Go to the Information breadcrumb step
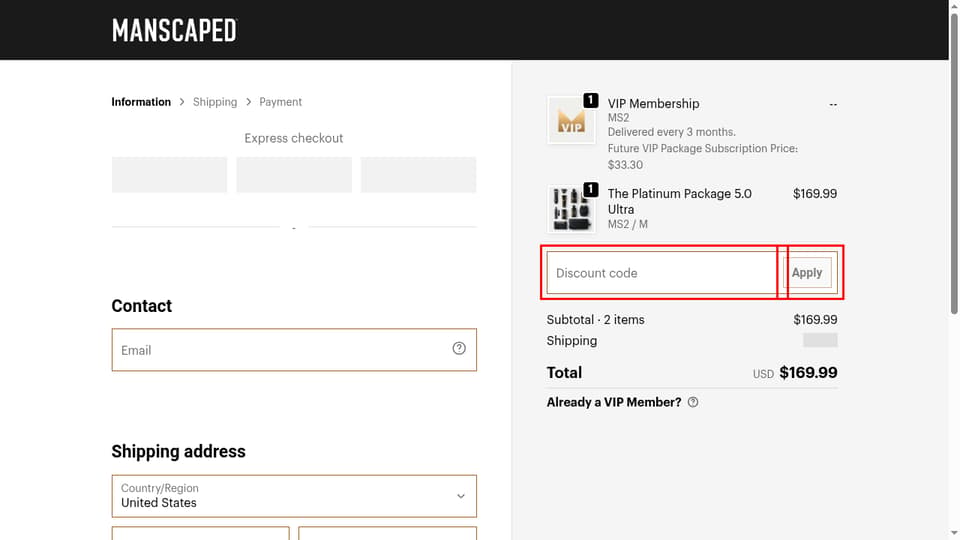 point(141,102)
